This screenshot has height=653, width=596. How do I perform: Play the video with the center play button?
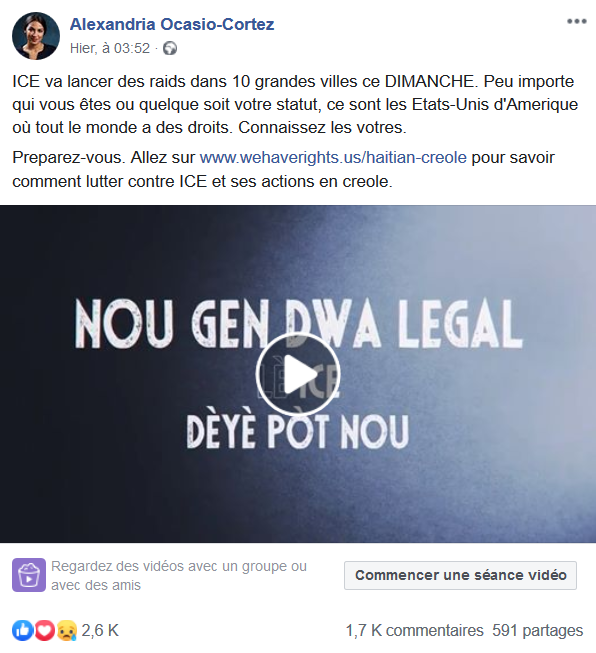[298, 374]
